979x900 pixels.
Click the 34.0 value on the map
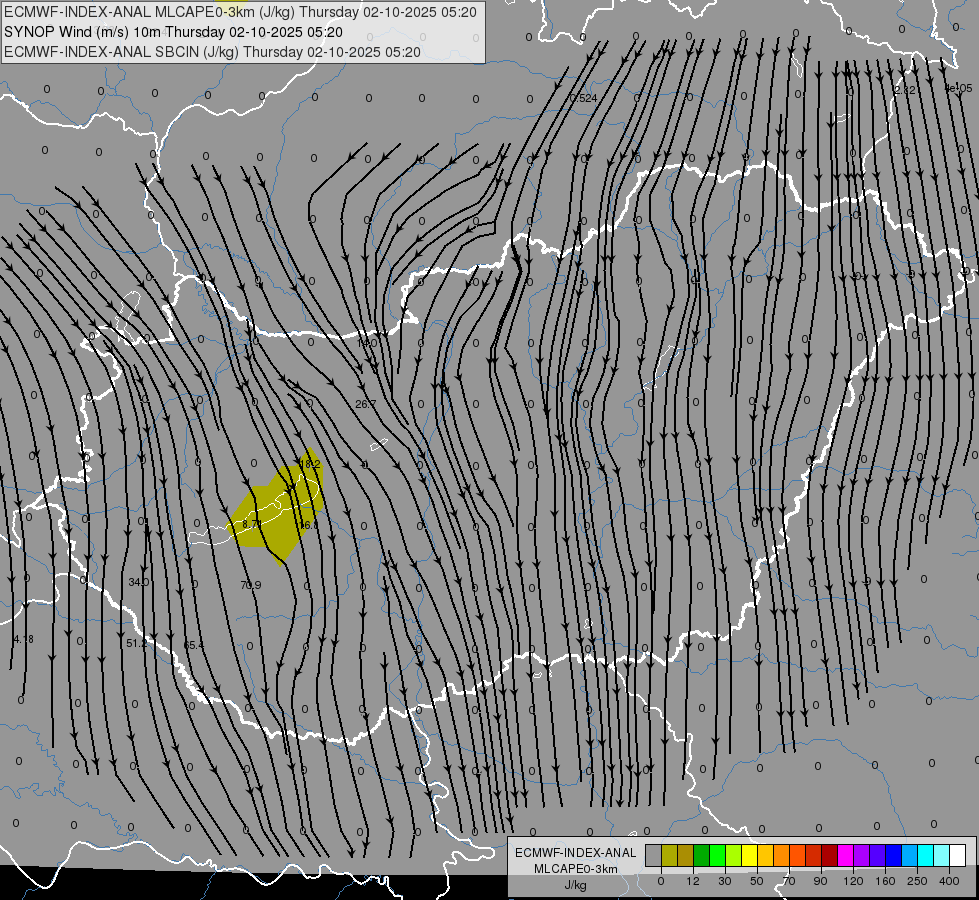coord(139,582)
